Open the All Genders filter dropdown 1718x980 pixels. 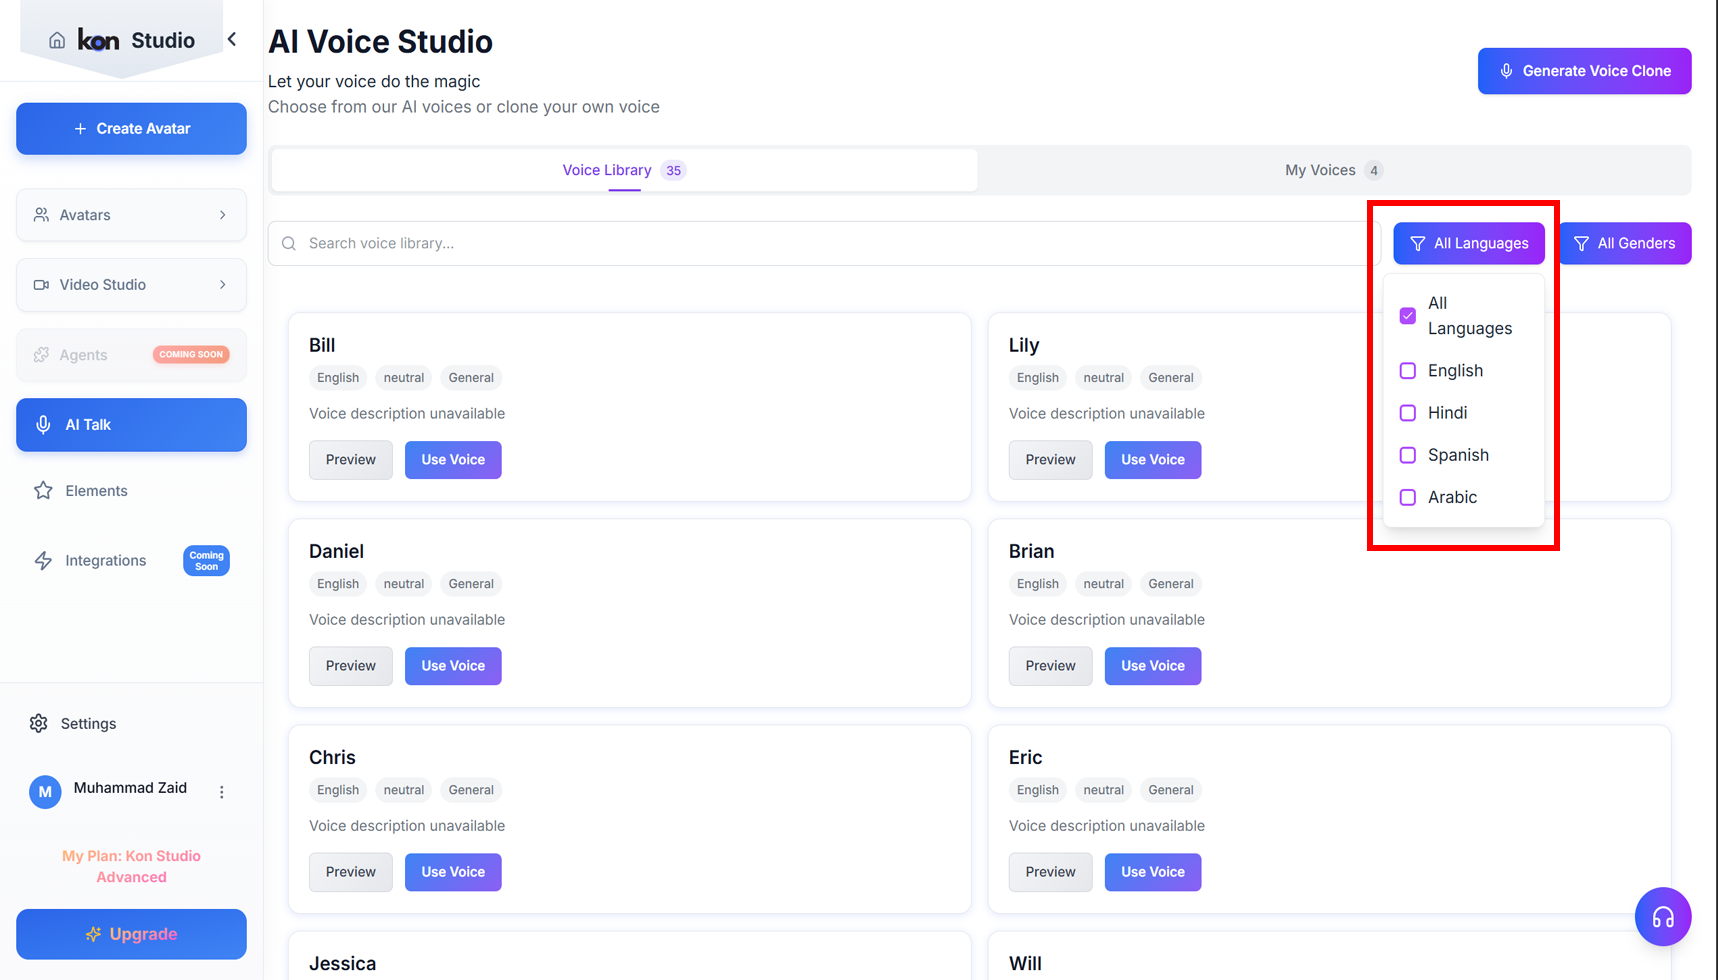coord(1624,243)
